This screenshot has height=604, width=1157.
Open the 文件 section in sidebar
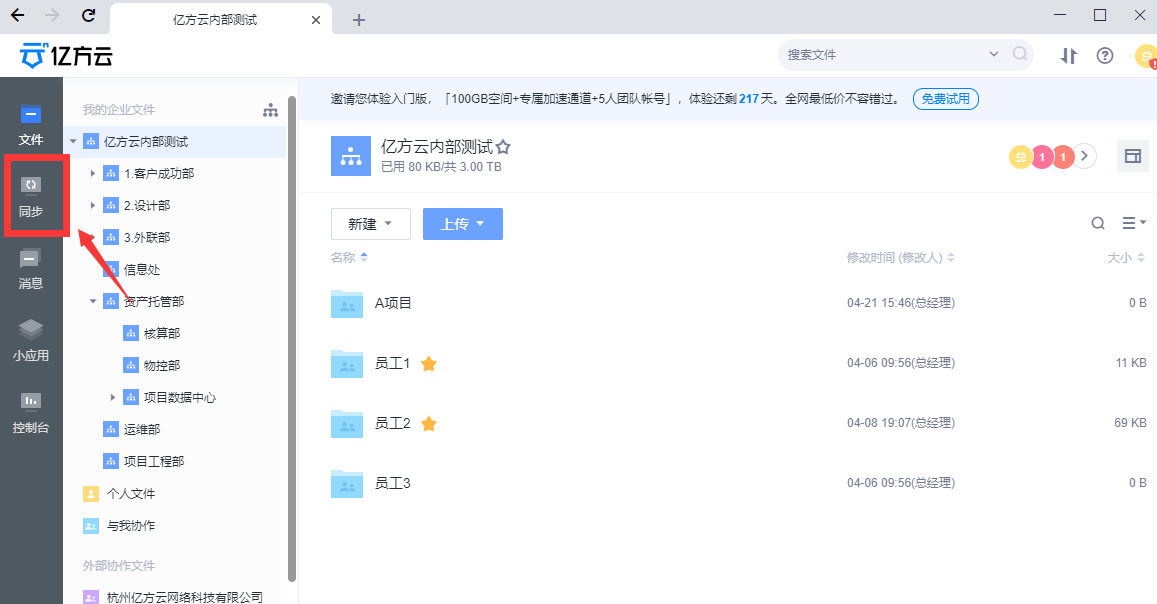(31, 126)
